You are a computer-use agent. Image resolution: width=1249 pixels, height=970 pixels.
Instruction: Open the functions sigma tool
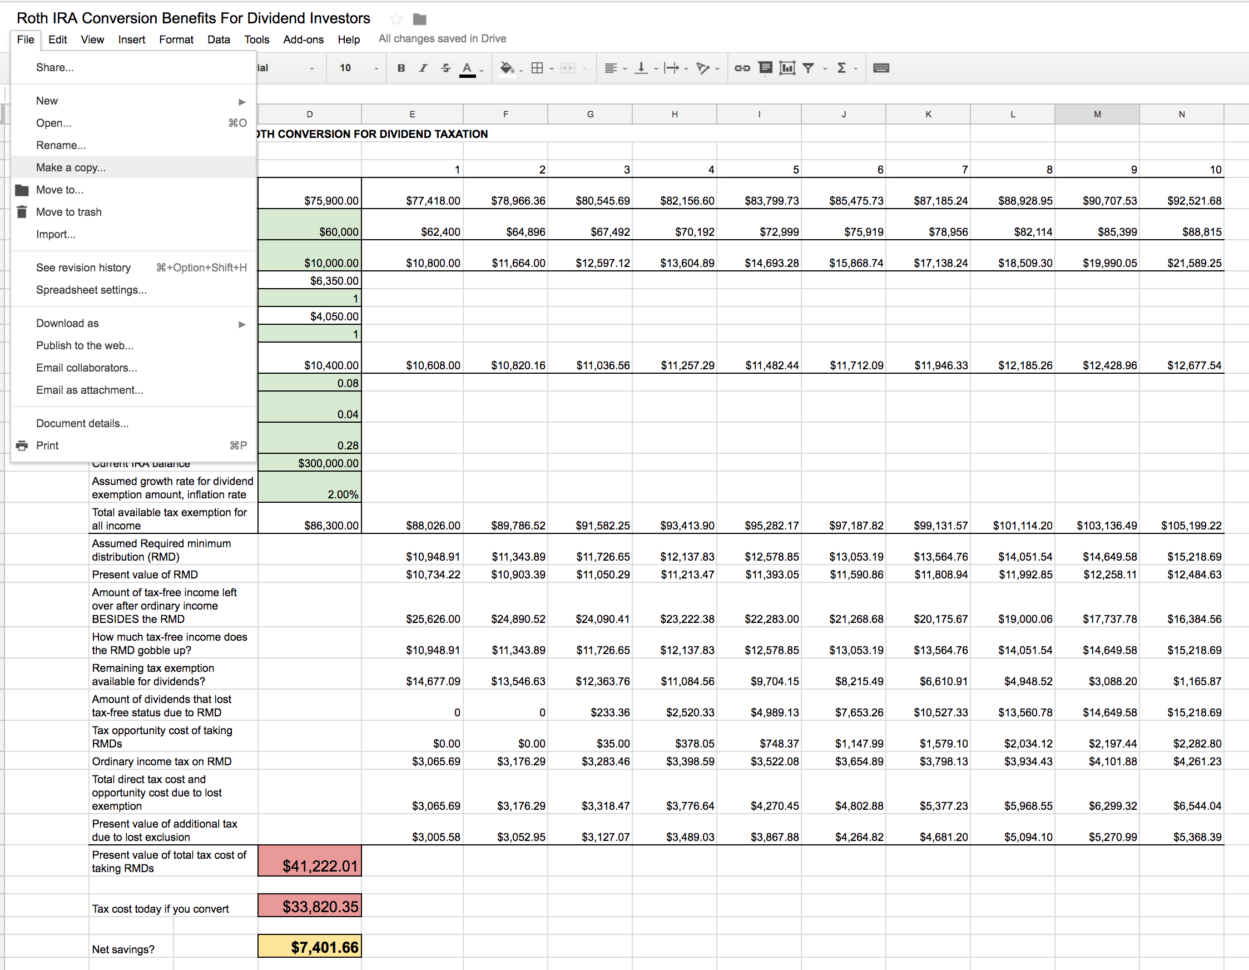click(842, 68)
